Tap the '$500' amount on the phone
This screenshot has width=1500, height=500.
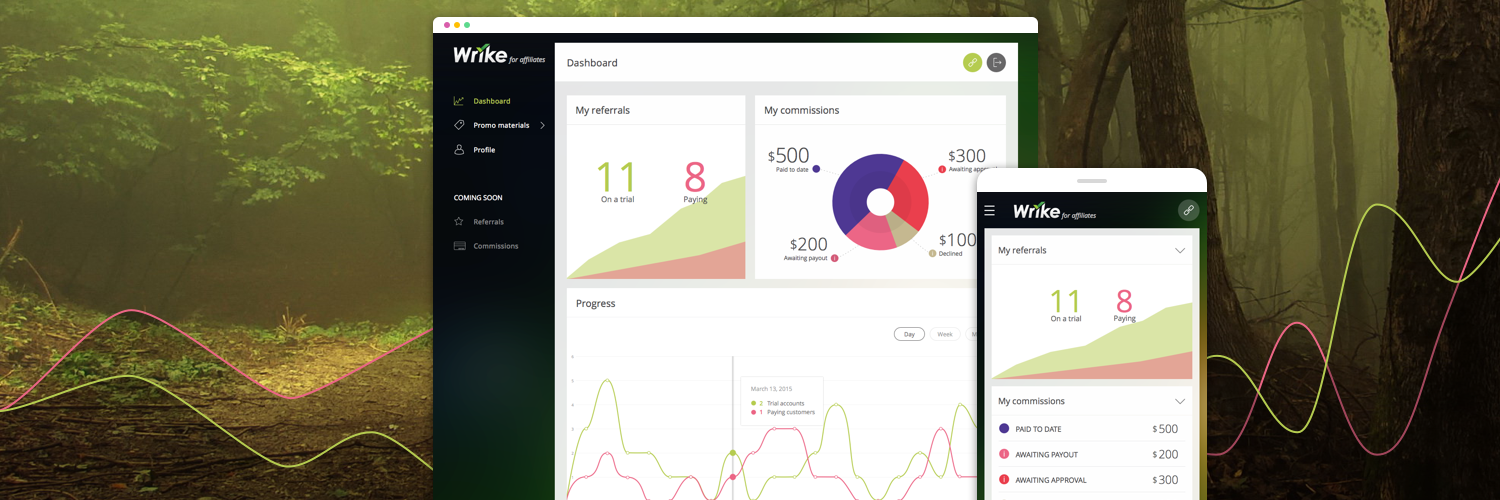point(1165,429)
